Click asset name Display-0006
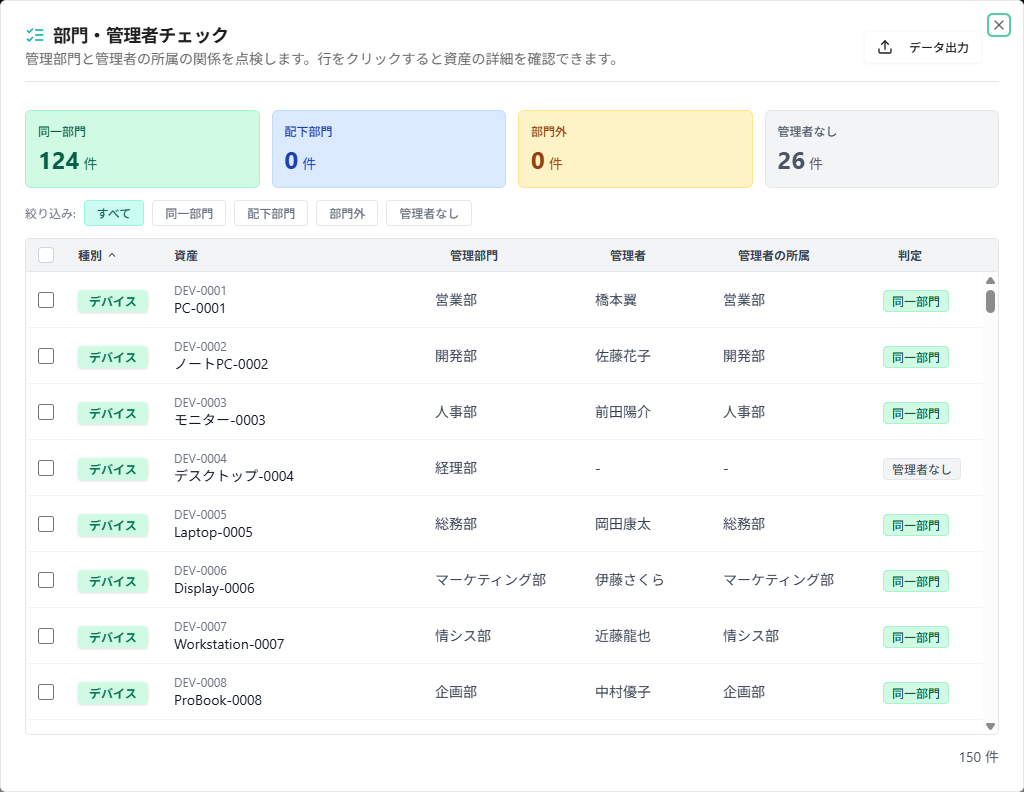This screenshot has height=792, width=1024. pyautogui.click(x=214, y=588)
